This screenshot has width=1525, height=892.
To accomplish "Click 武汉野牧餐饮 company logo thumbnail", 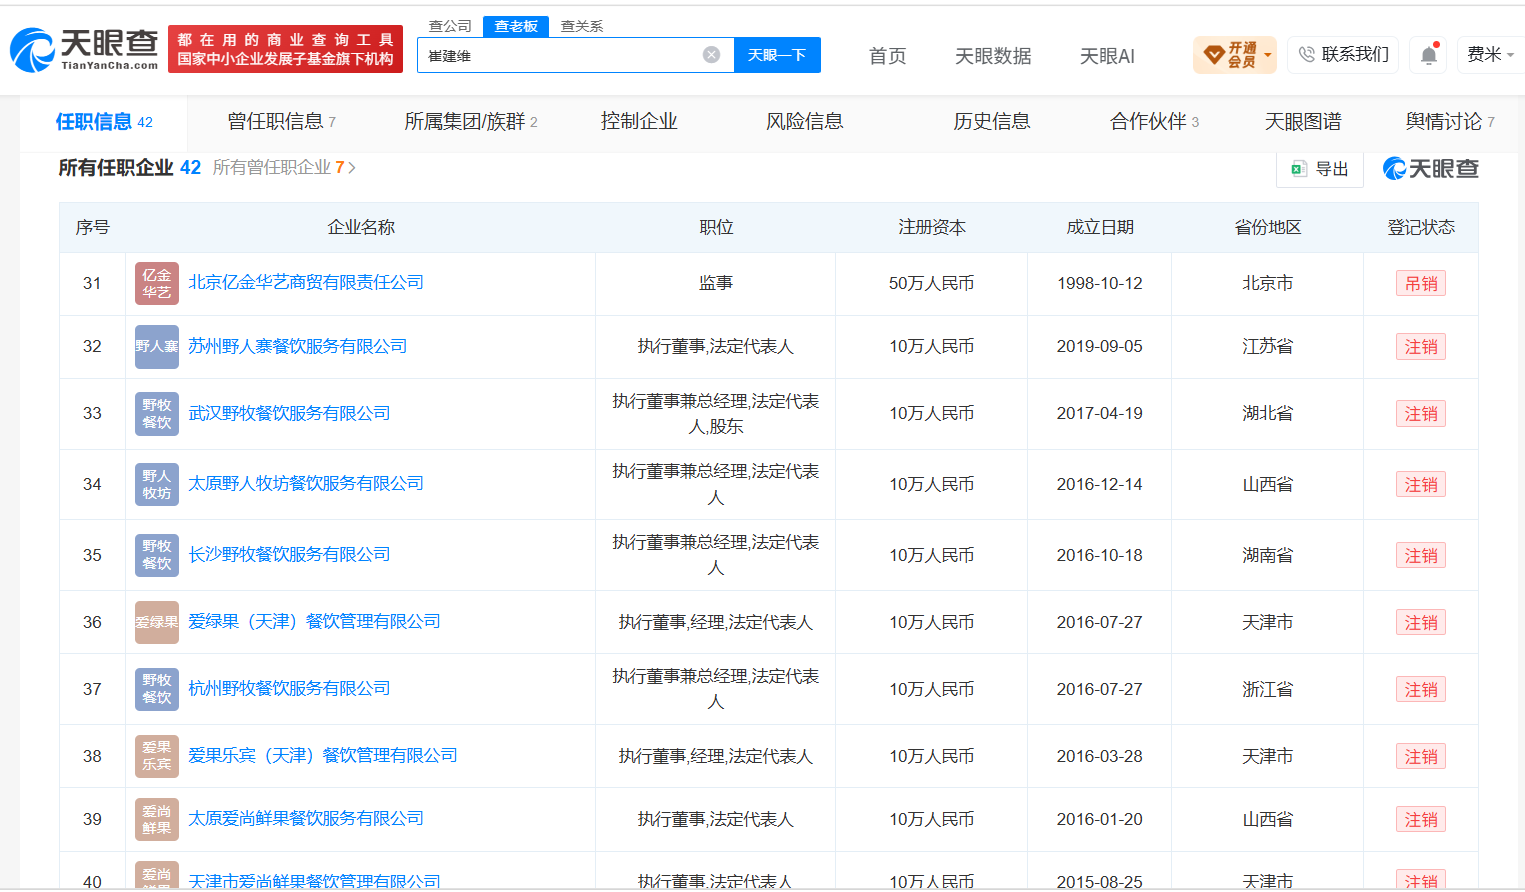I will 157,413.
